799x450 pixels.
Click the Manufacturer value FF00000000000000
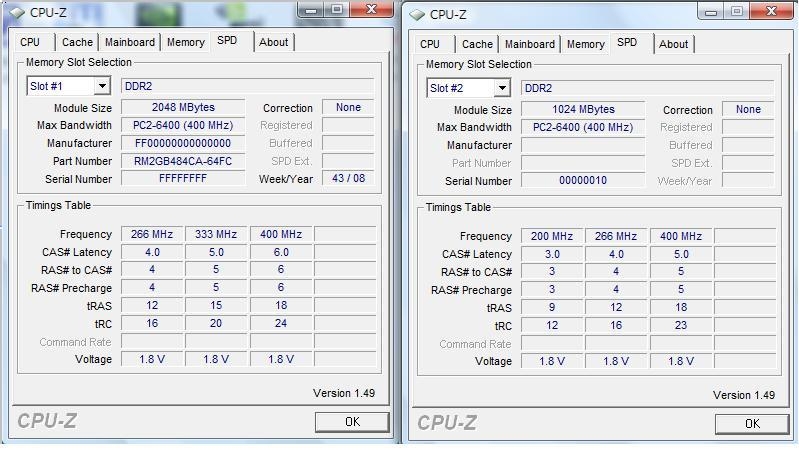point(183,143)
